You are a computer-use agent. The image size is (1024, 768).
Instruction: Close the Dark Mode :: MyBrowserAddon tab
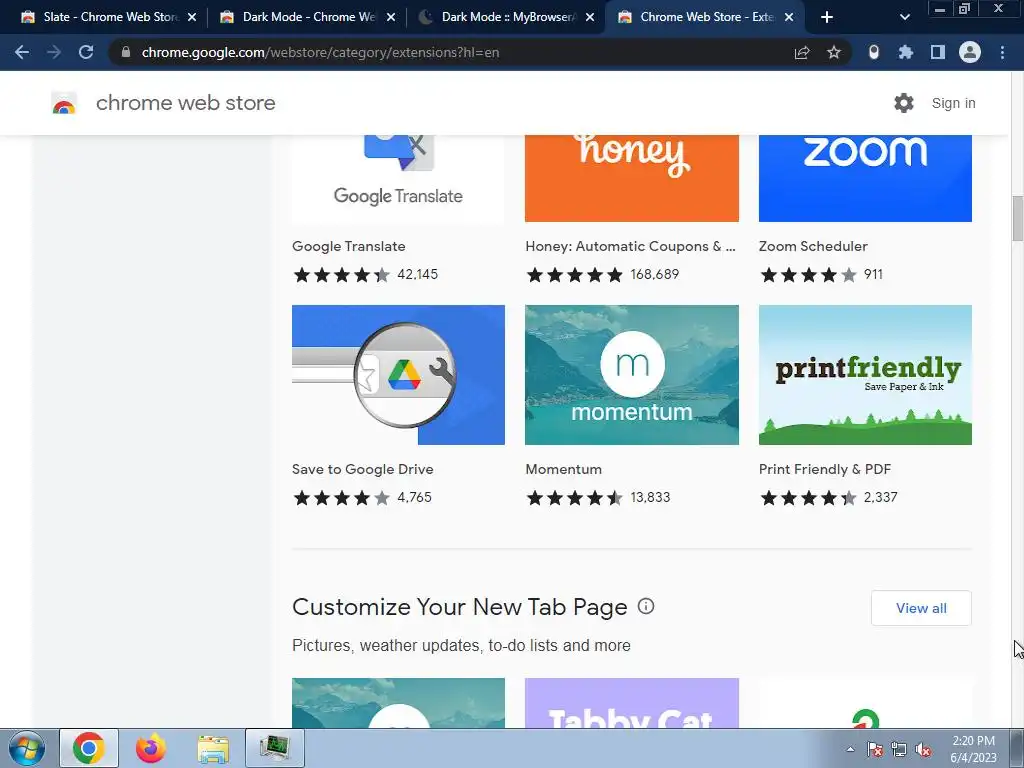(590, 18)
